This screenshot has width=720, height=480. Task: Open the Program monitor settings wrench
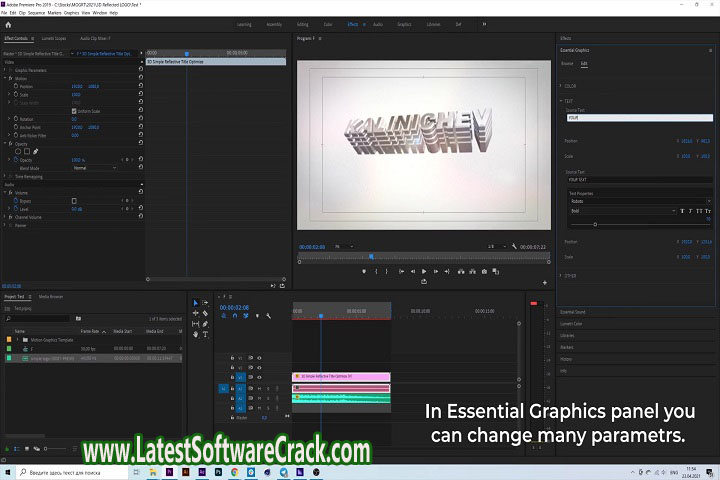click(x=514, y=247)
